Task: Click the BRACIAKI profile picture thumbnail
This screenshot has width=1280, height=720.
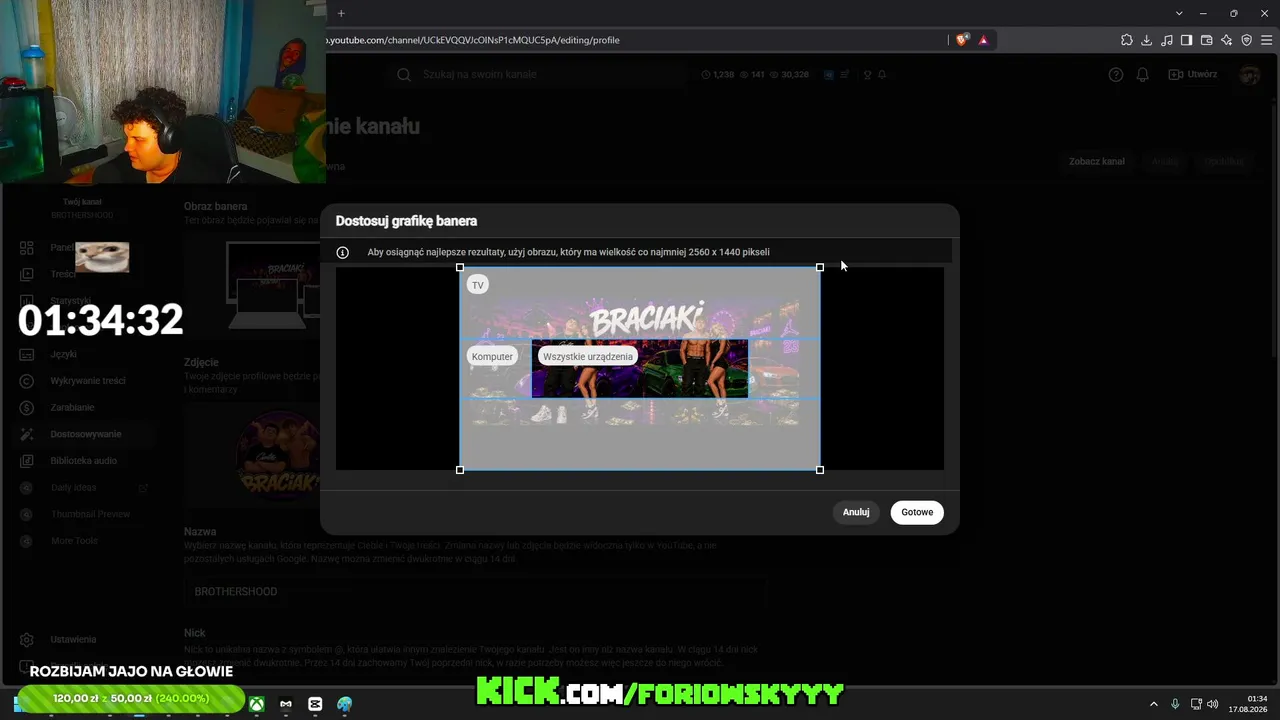Action: coord(280,456)
